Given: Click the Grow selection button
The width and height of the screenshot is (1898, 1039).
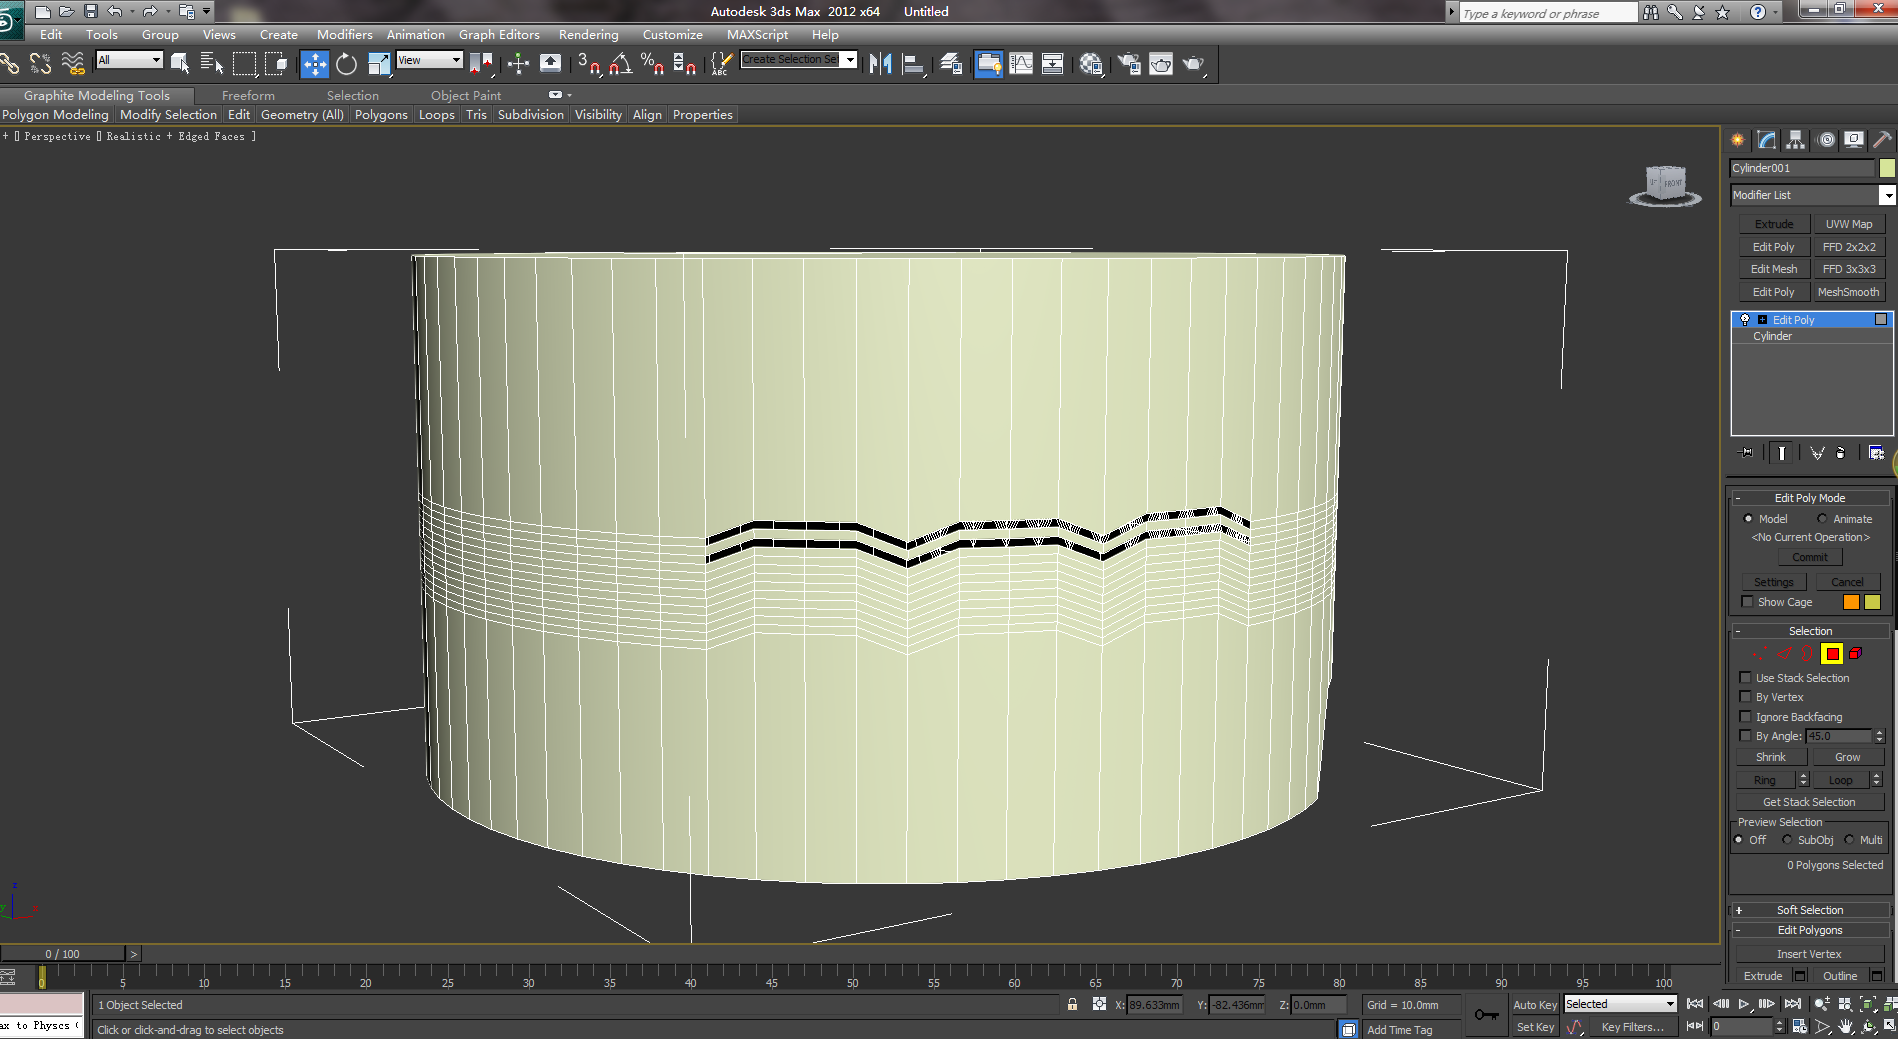Looking at the screenshot, I should tap(1847, 757).
